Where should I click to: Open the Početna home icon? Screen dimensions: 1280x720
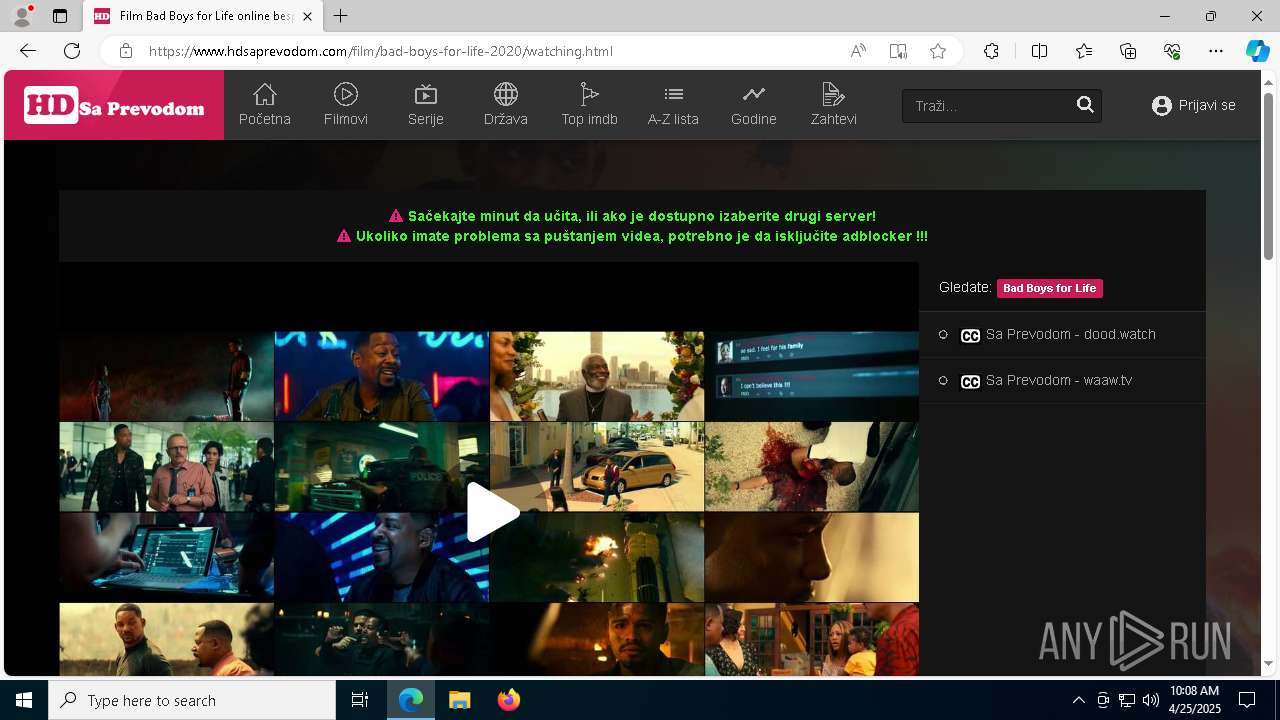pos(265,94)
